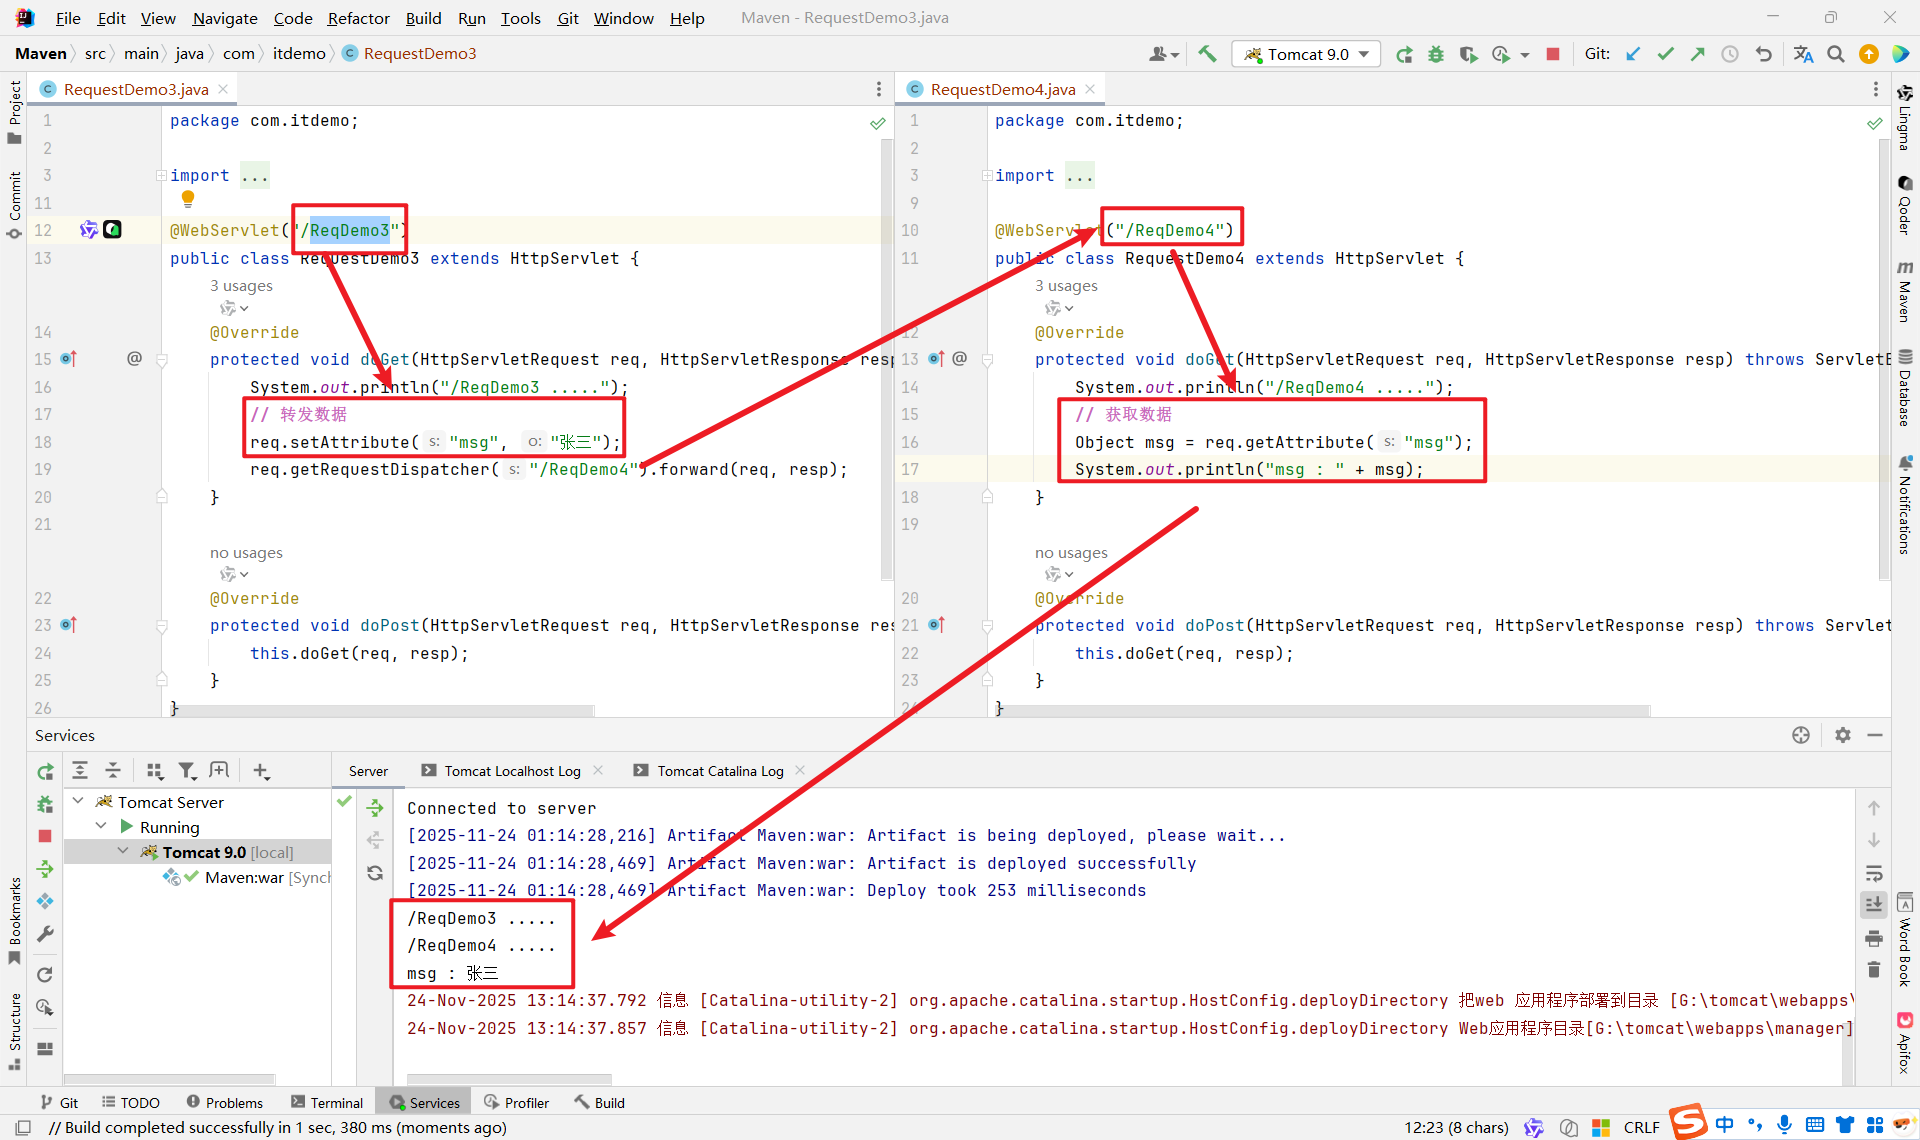1920x1140 pixels.
Task: Click the Build Project hammer icon
Action: coord(1207,54)
